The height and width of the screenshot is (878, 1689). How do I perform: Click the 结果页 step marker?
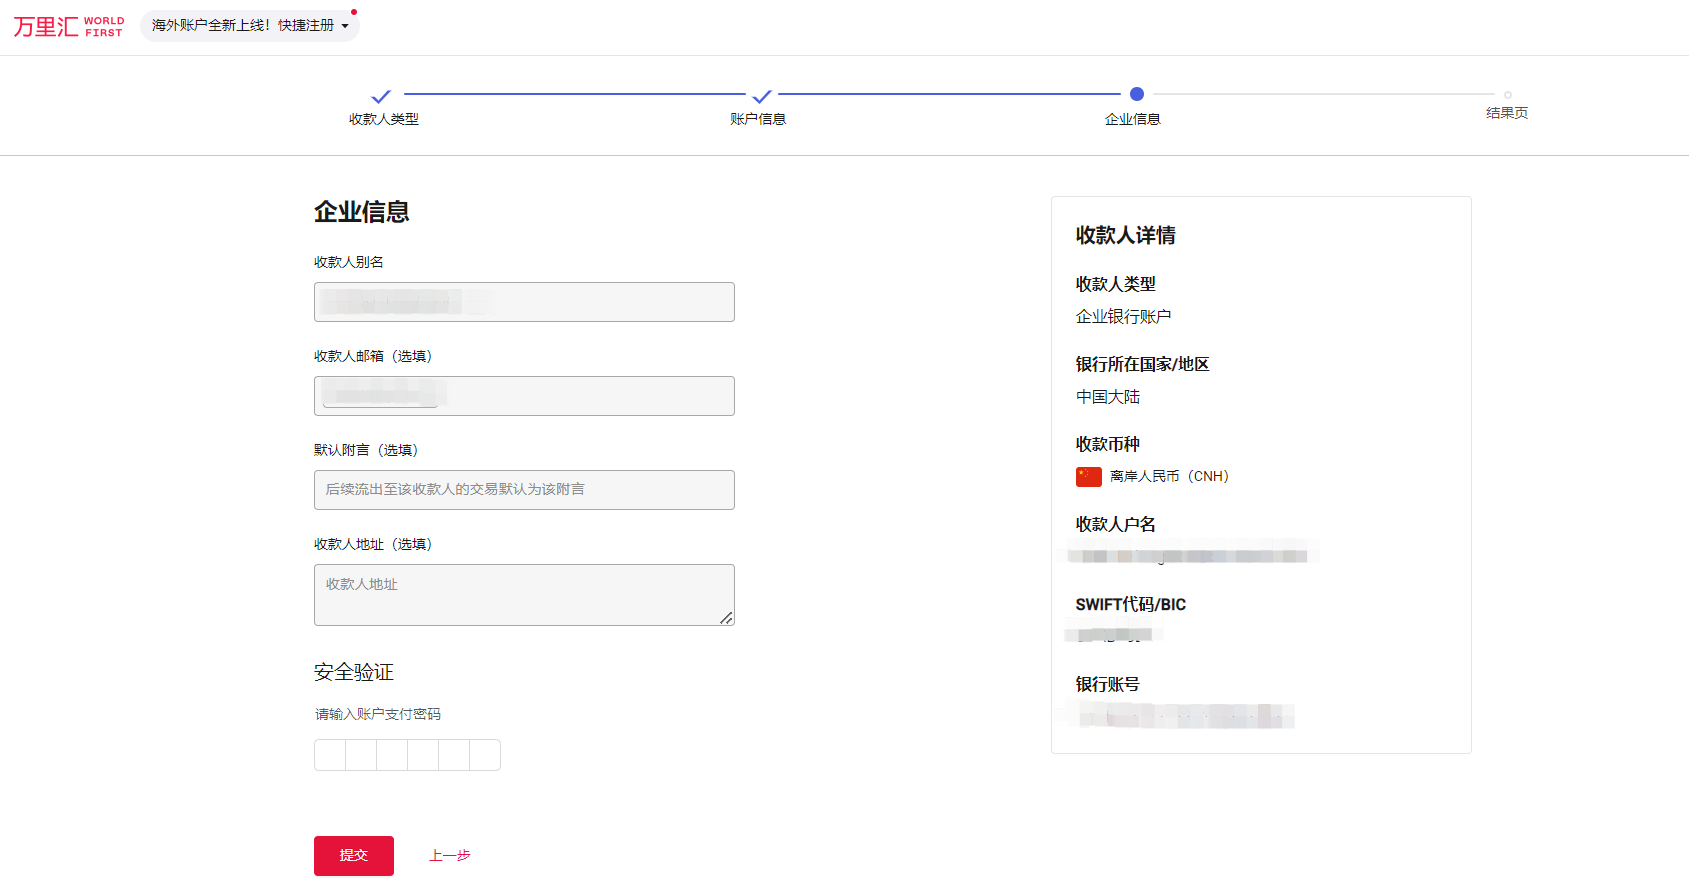click(x=1507, y=95)
